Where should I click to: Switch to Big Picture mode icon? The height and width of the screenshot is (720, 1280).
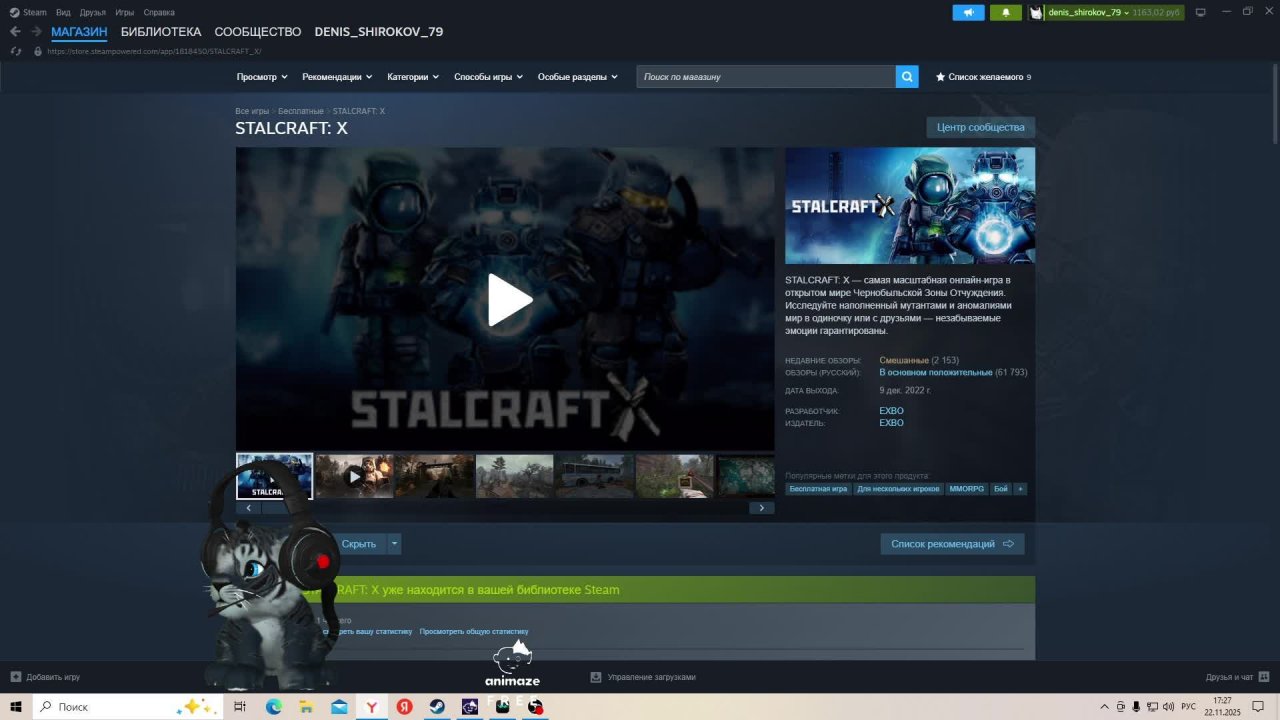coord(1201,12)
